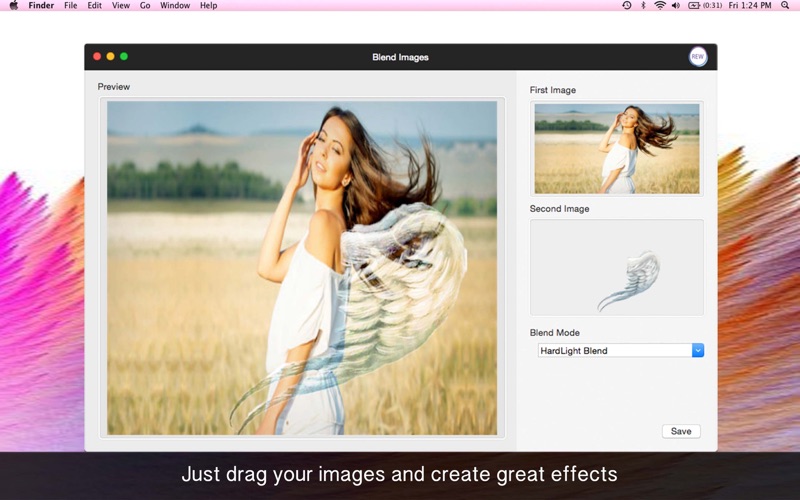Open the Wi-Fi status menu
This screenshot has height=500, width=800.
(660, 6)
